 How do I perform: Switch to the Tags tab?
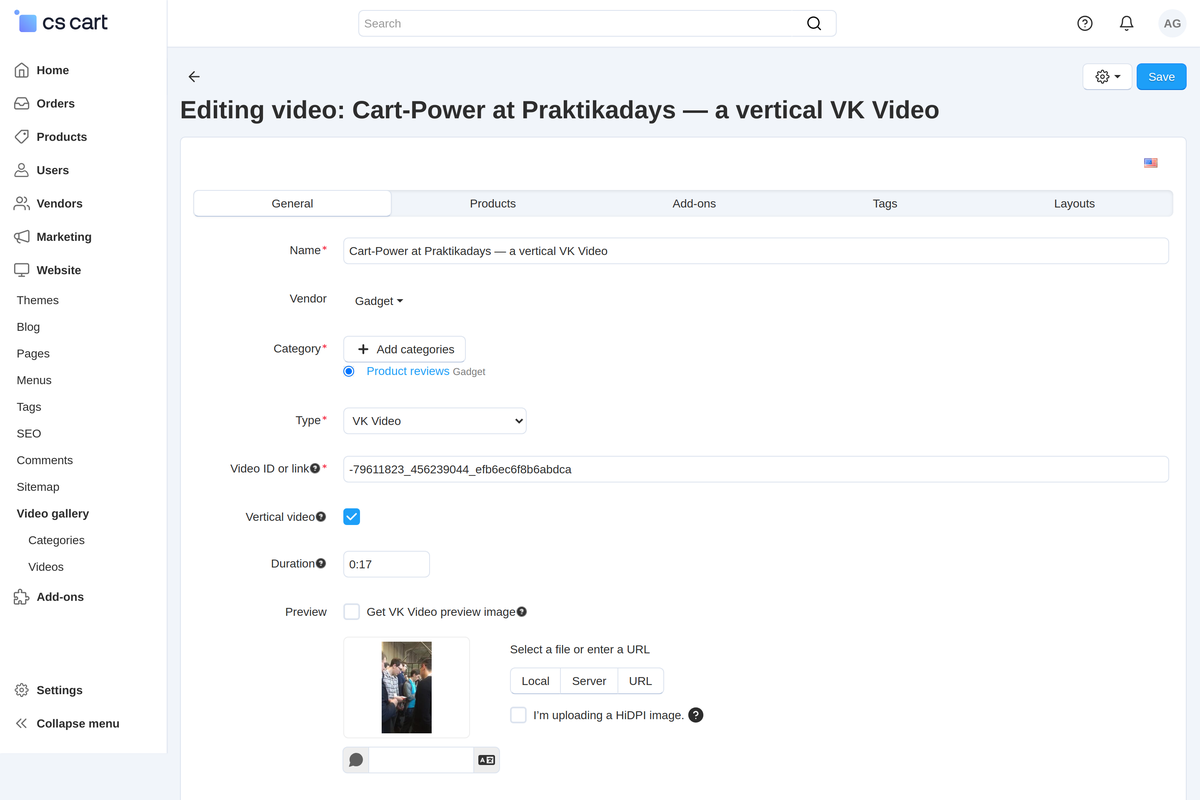[x=885, y=203]
